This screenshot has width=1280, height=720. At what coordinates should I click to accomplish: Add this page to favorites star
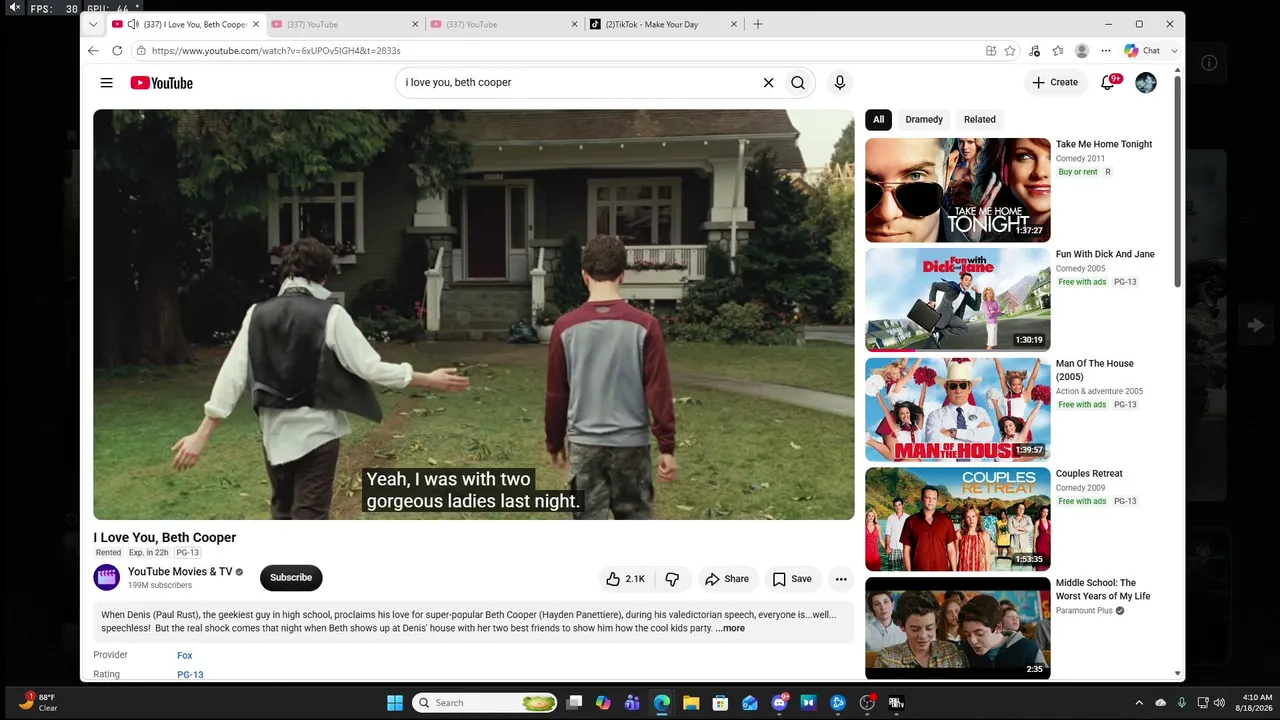[x=1010, y=51]
